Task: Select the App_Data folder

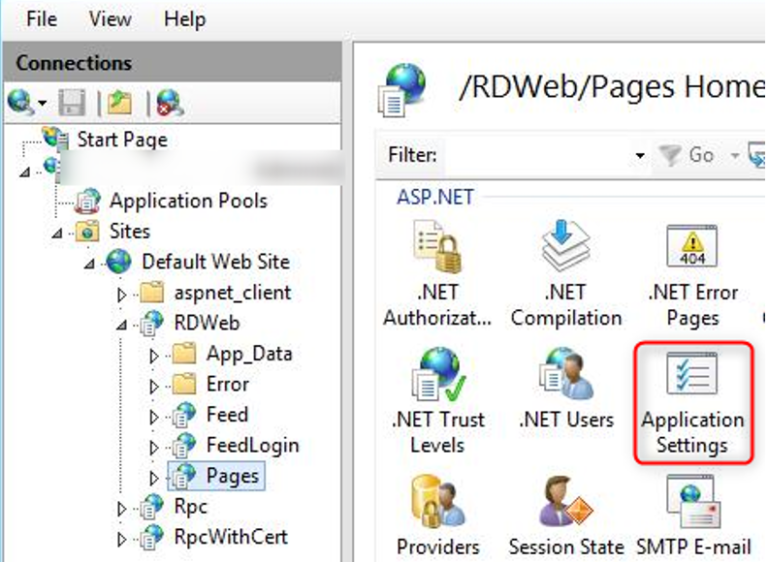Action: [x=249, y=354]
